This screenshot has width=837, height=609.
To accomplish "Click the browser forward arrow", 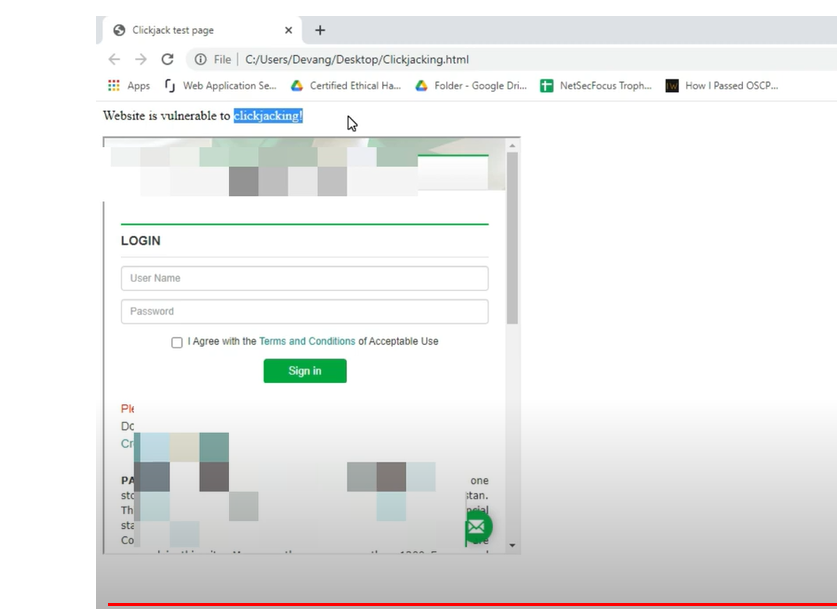I will (141, 59).
